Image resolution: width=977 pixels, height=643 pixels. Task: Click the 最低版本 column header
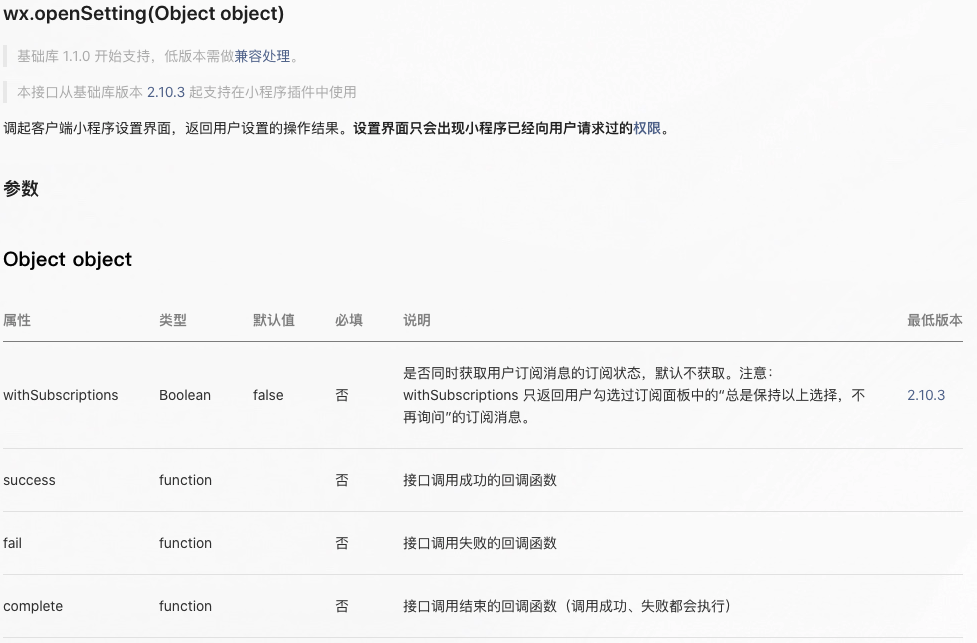click(934, 320)
